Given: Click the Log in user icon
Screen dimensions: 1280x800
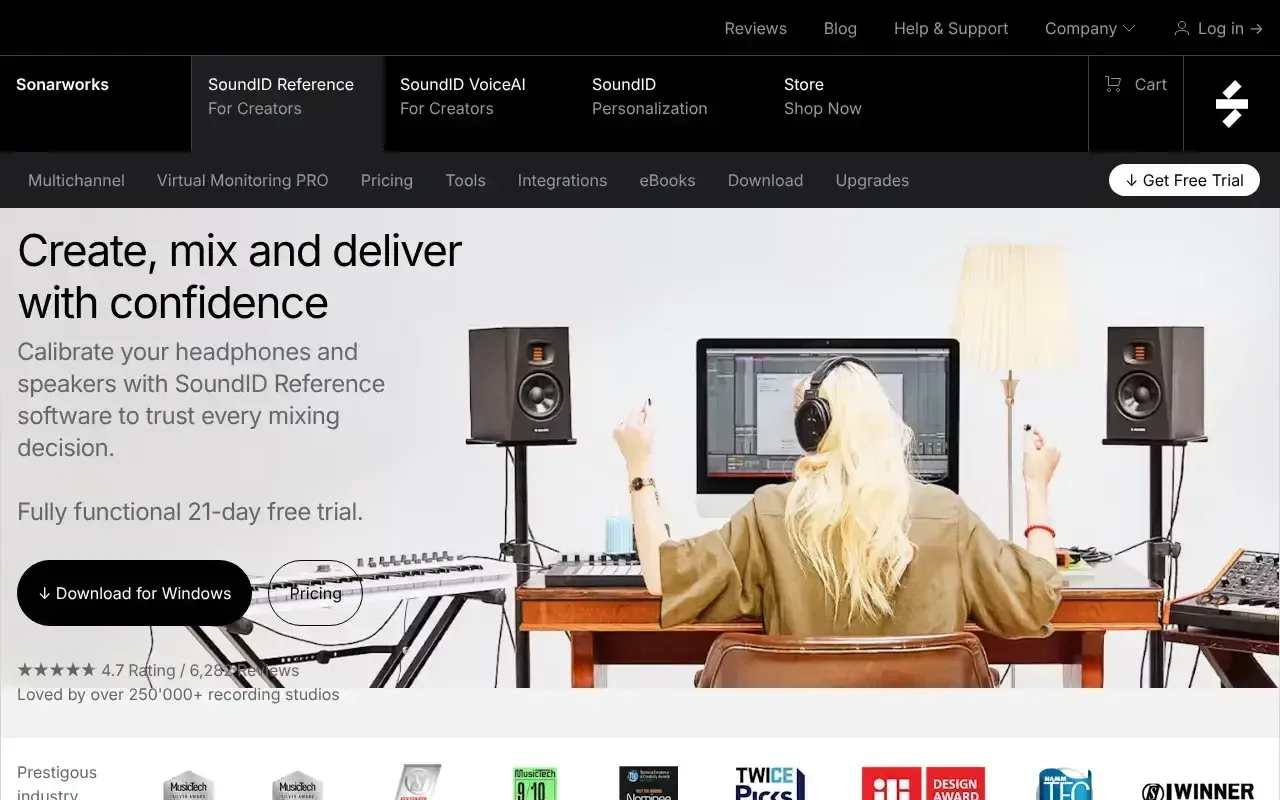Looking at the screenshot, I should (x=1182, y=28).
